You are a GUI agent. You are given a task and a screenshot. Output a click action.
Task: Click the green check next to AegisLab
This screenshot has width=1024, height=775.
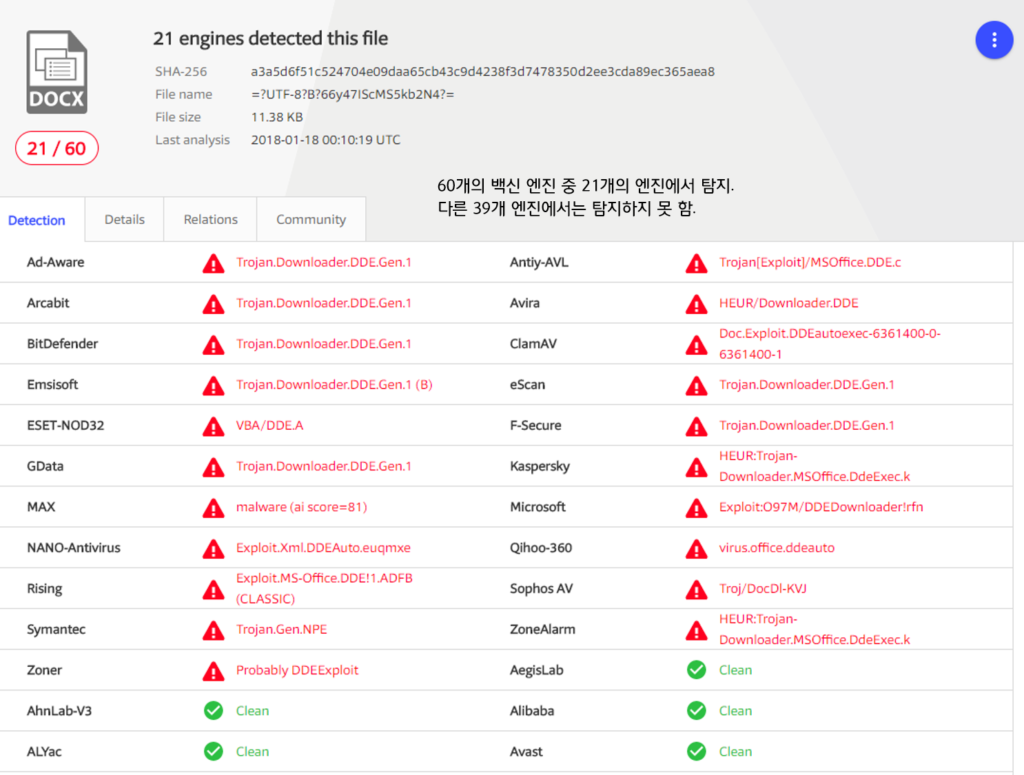pos(696,670)
